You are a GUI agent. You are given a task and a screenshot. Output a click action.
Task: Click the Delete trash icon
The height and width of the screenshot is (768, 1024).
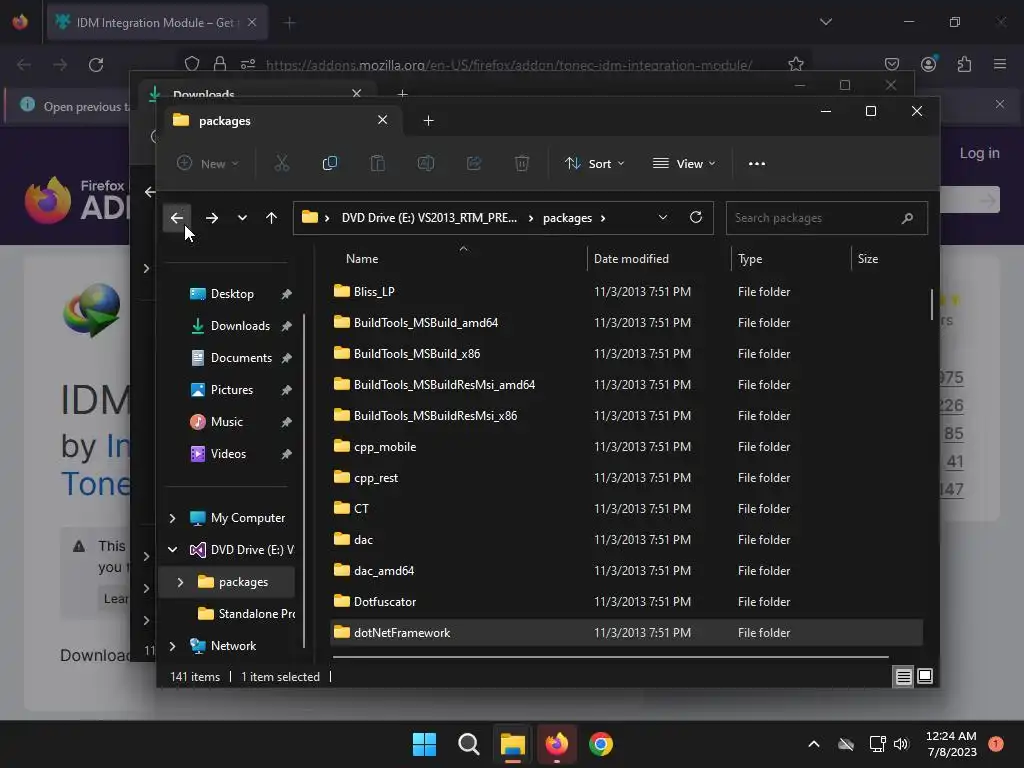pos(522,163)
